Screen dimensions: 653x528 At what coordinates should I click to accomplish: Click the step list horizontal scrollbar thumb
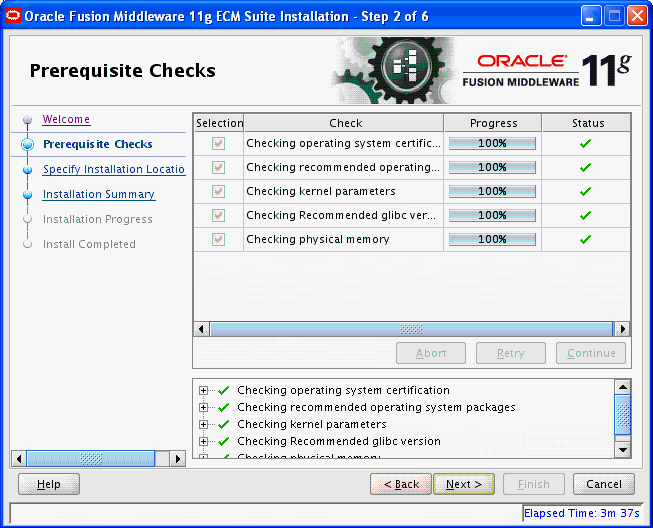click(x=91, y=459)
